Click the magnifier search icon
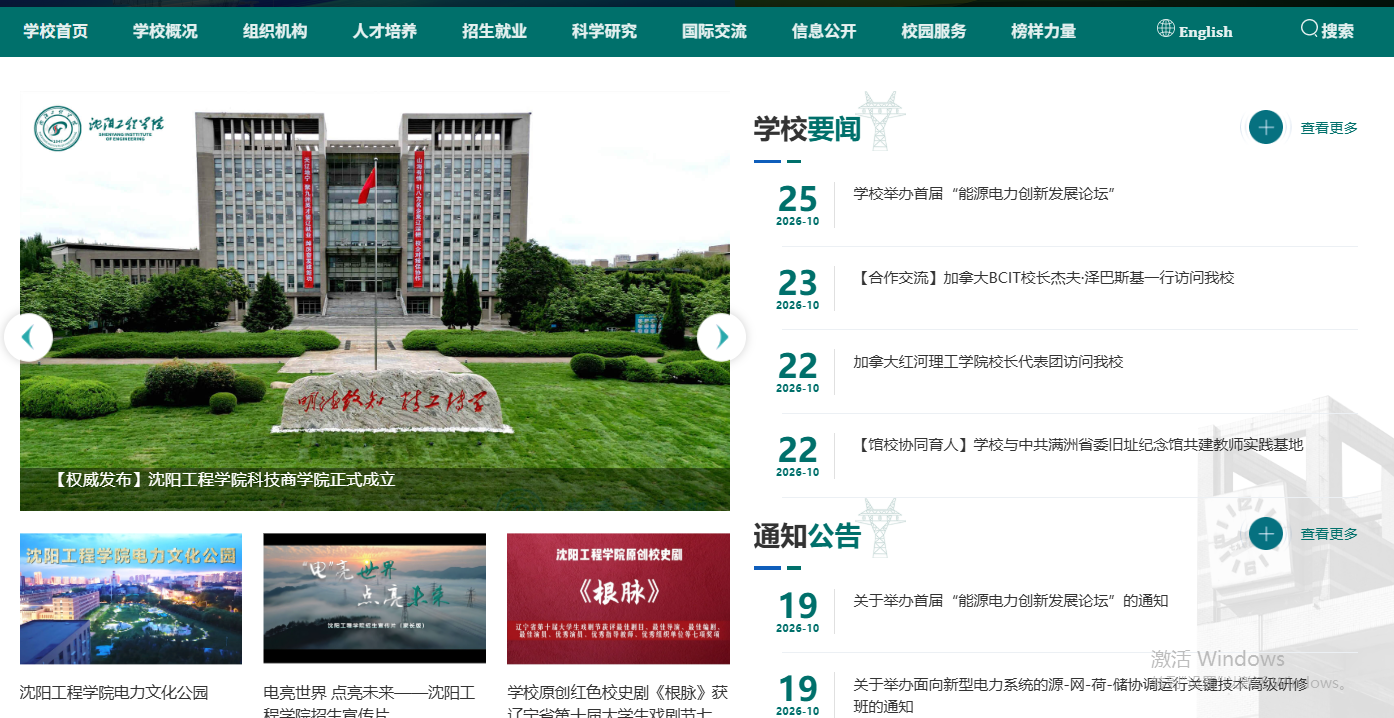This screenshot has width=1394, height=718. coord(1309,28)
